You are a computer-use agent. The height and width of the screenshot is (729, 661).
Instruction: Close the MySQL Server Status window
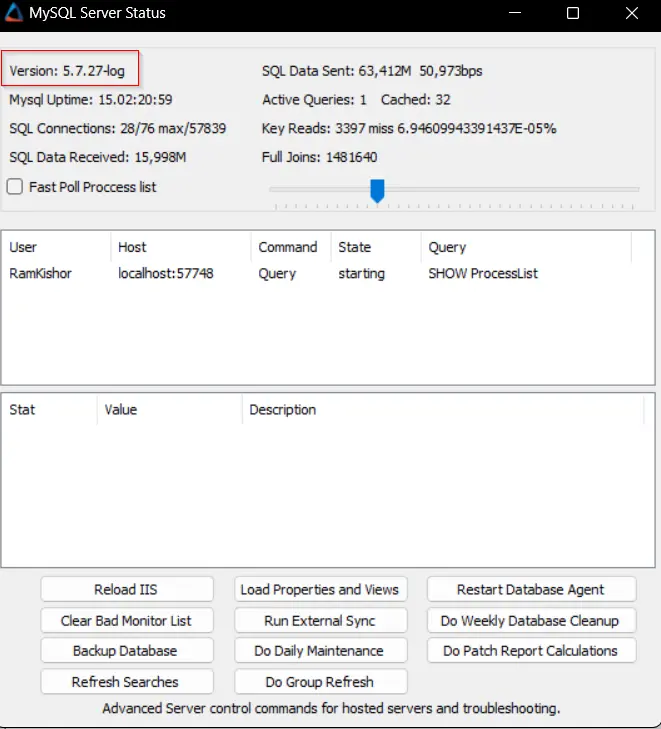(x=632, y=13)
